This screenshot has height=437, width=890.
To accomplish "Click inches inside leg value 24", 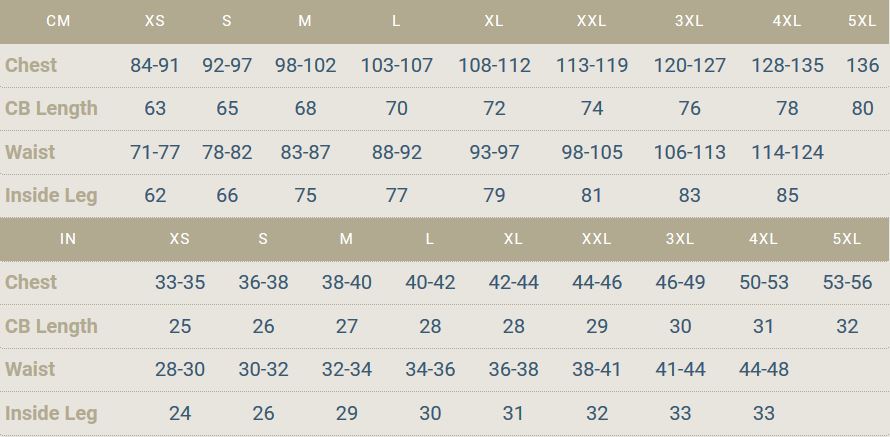I will coord(180,413).
